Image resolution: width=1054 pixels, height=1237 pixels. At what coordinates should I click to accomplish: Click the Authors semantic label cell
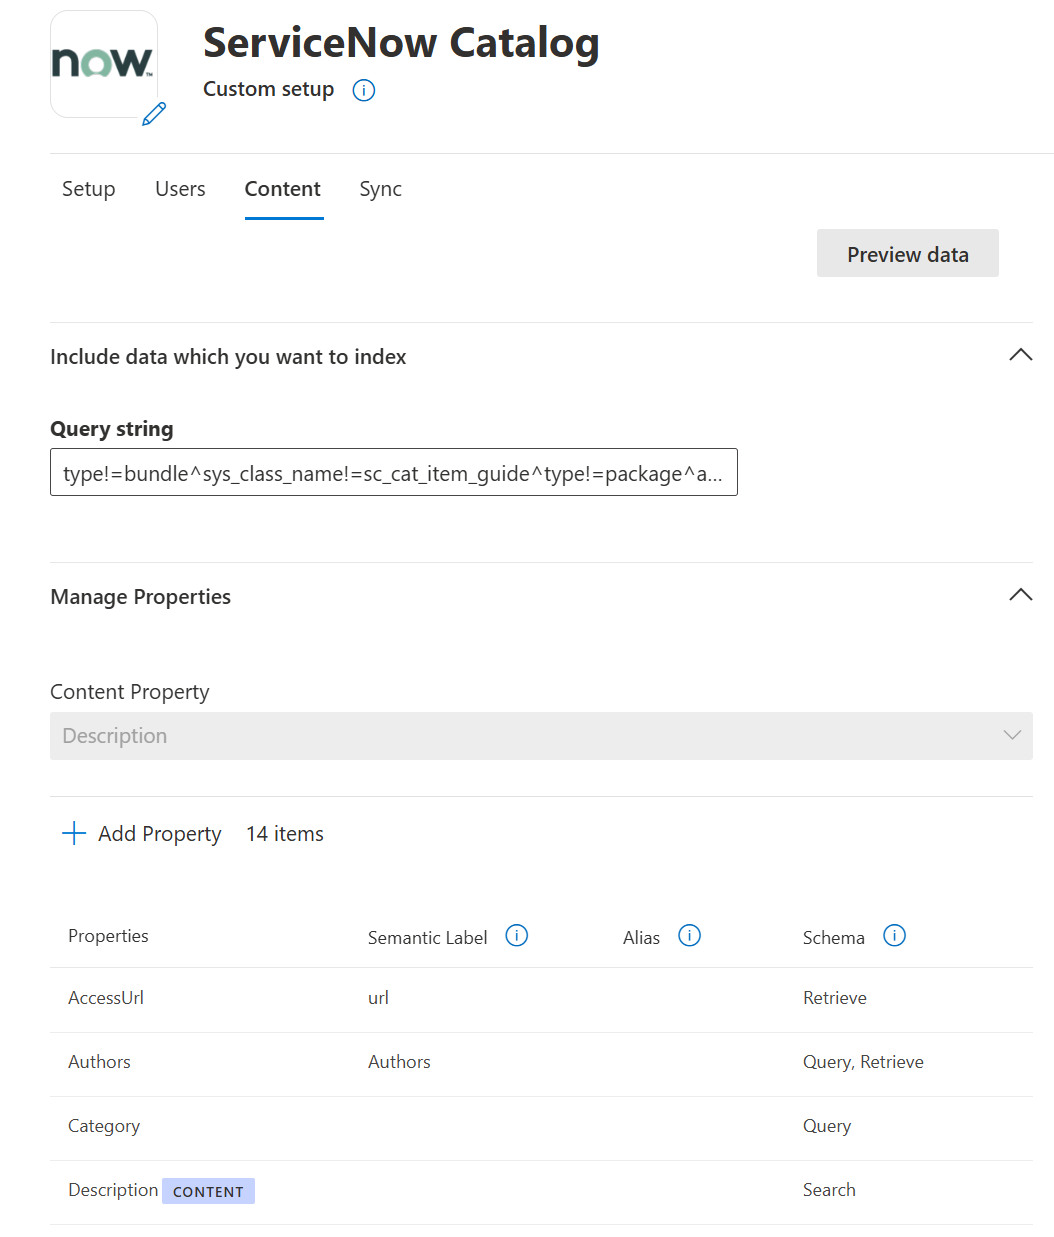coord(399,1062)
